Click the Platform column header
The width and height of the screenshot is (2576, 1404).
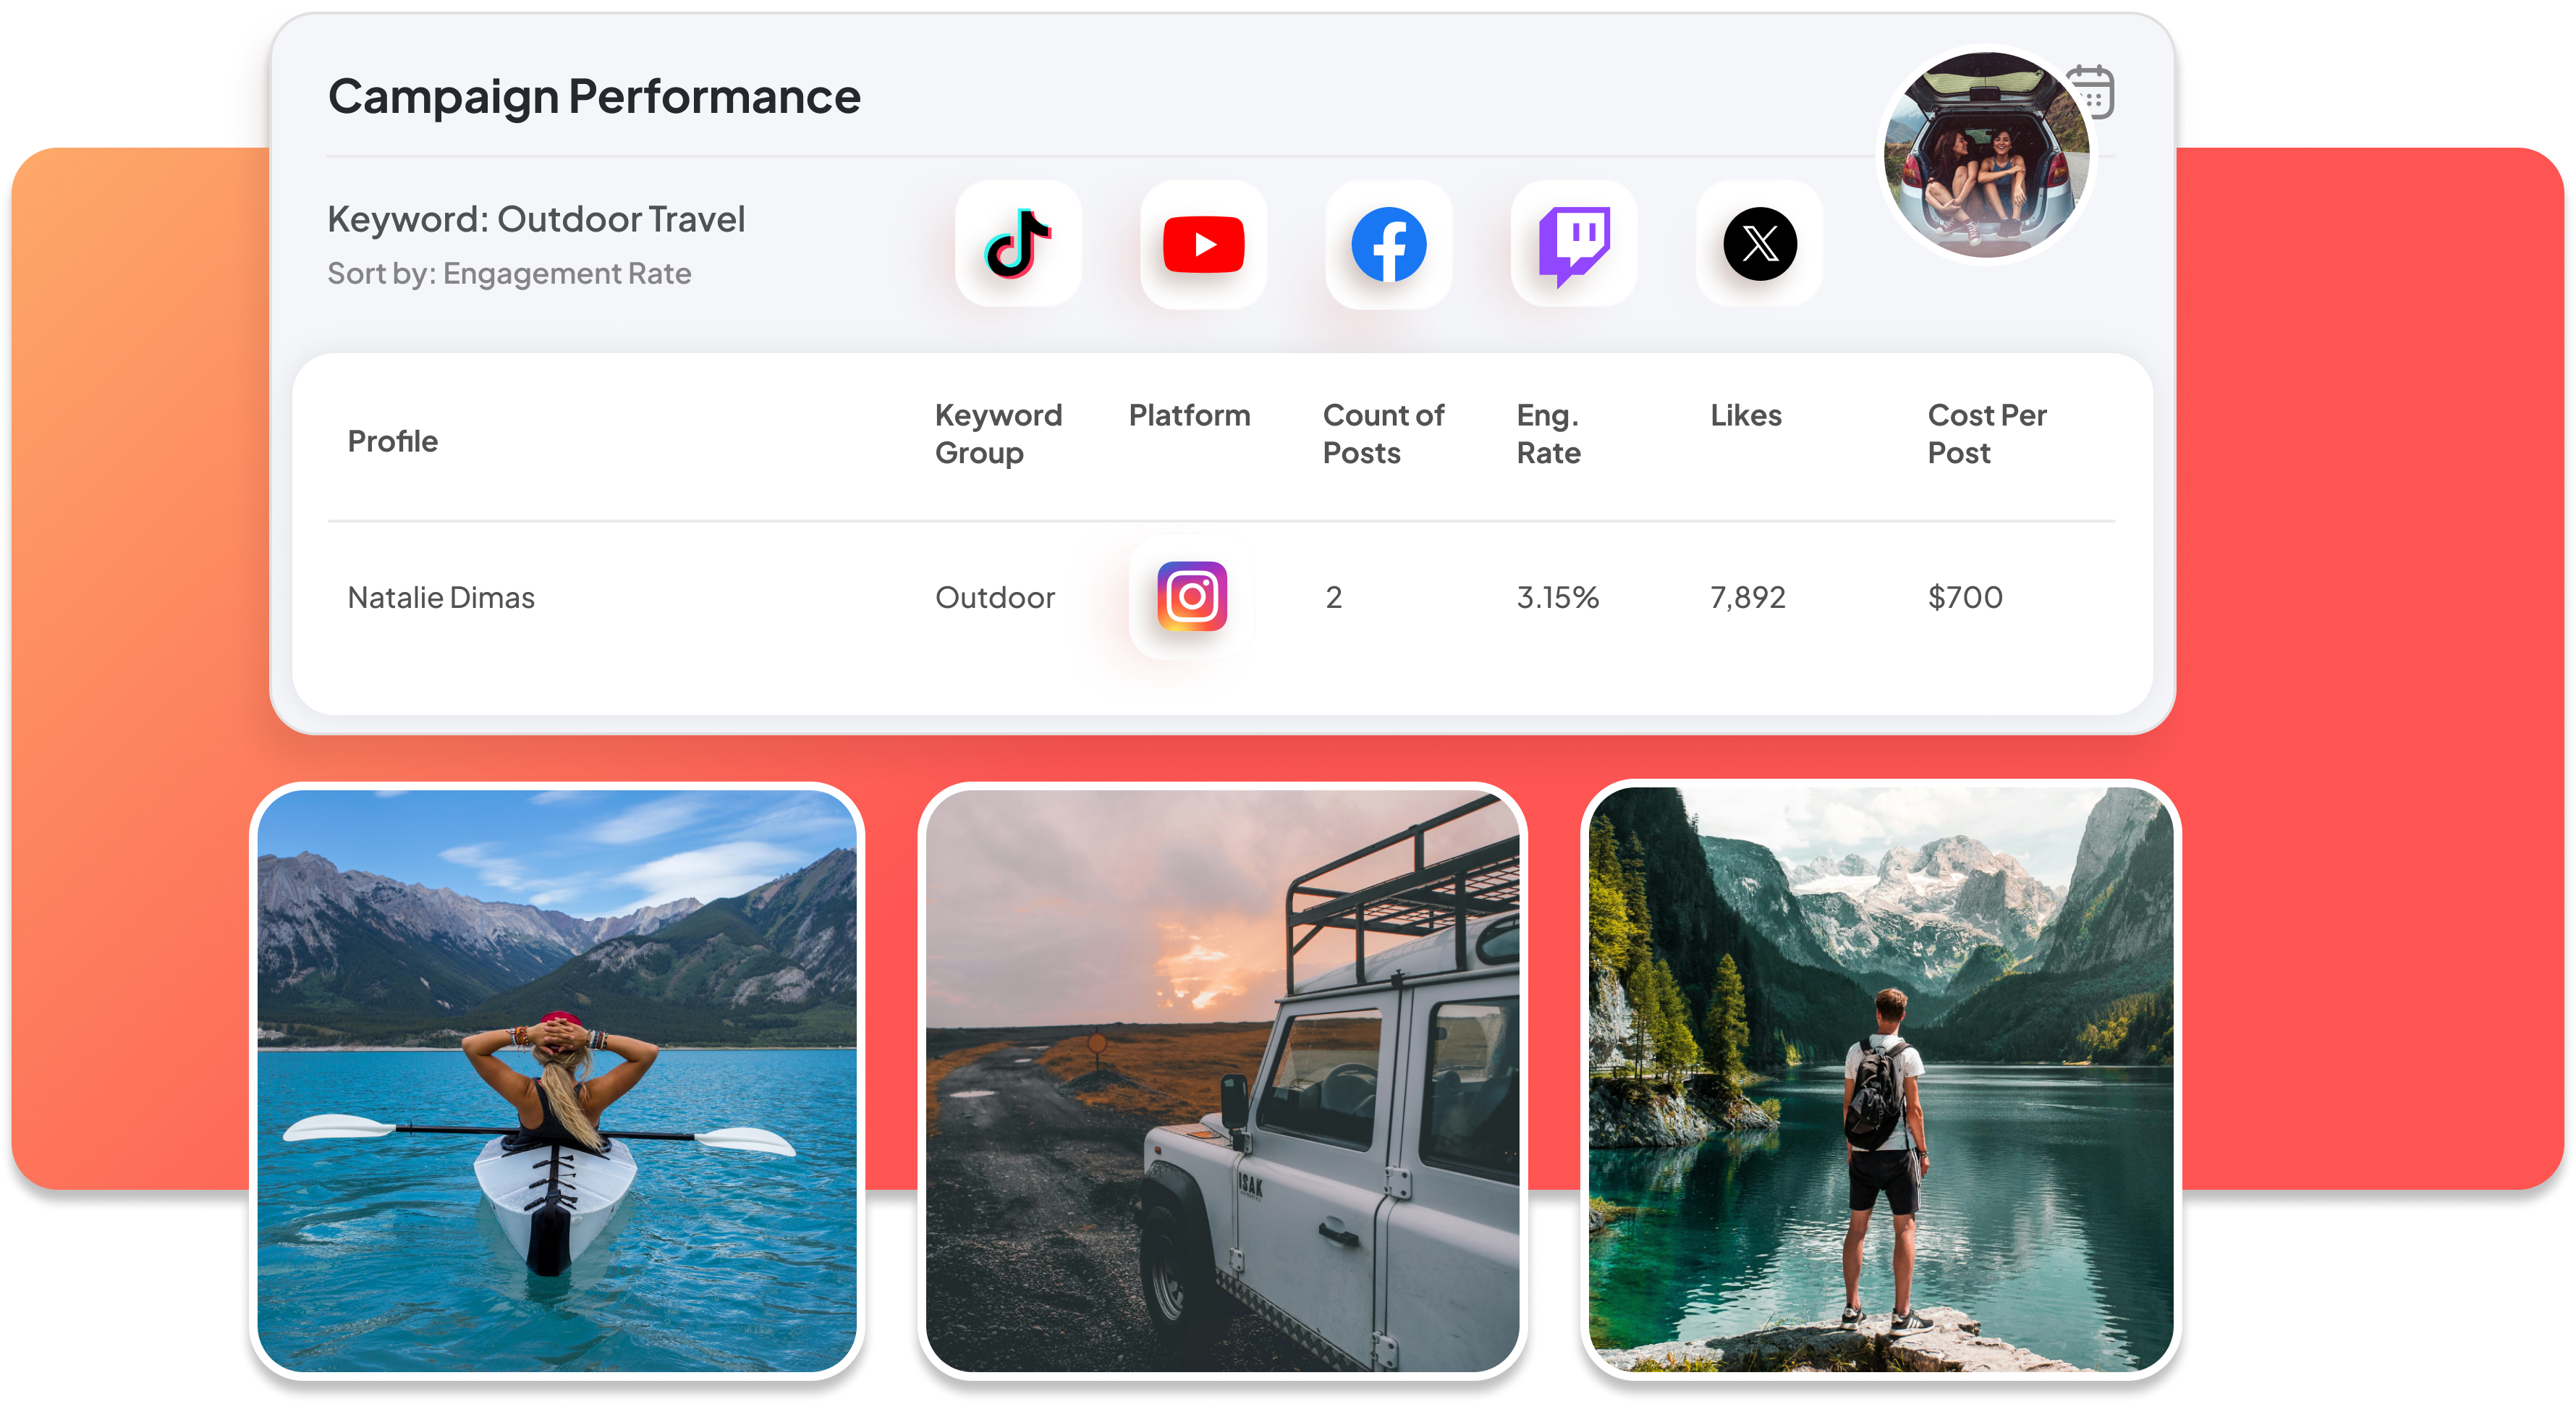pos(1189,415)
